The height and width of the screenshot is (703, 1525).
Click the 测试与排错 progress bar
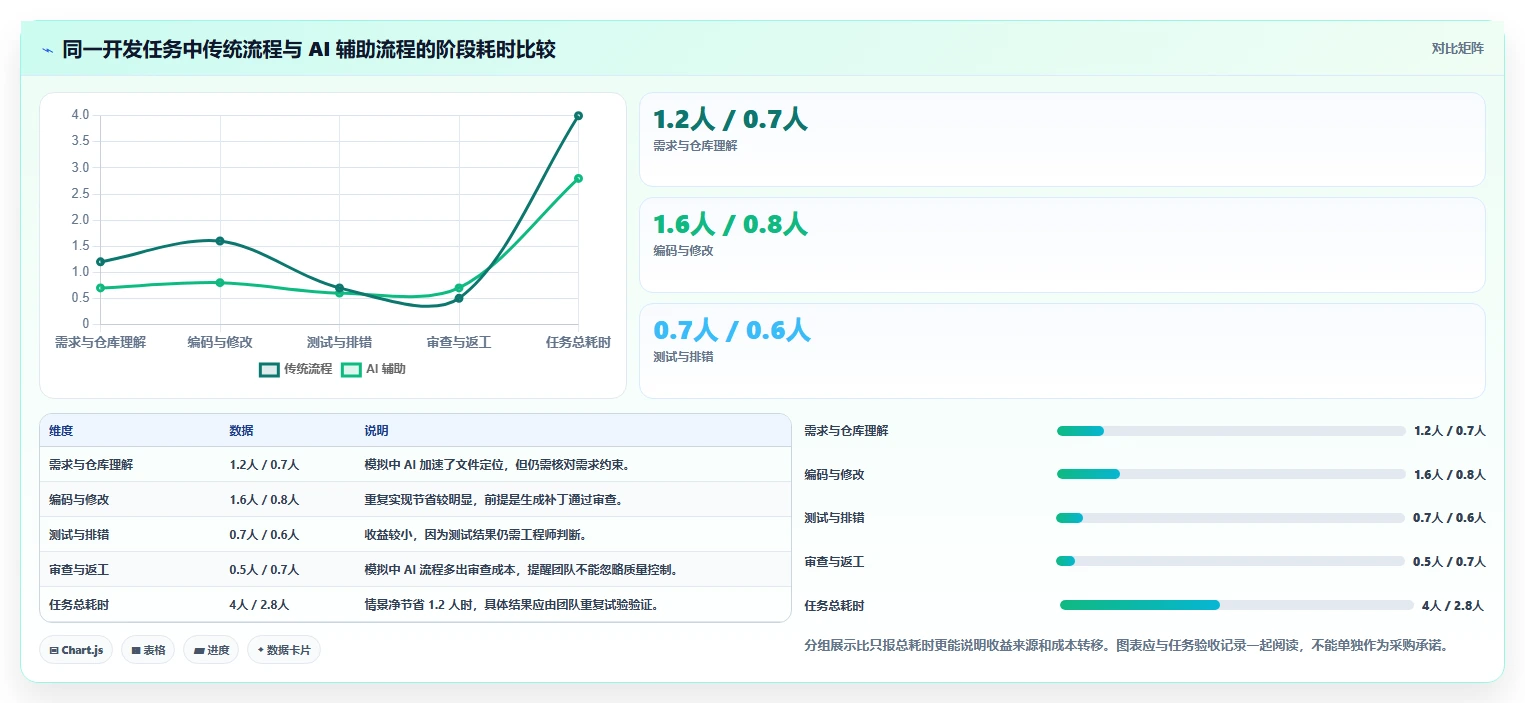[x=1231, y=518]
